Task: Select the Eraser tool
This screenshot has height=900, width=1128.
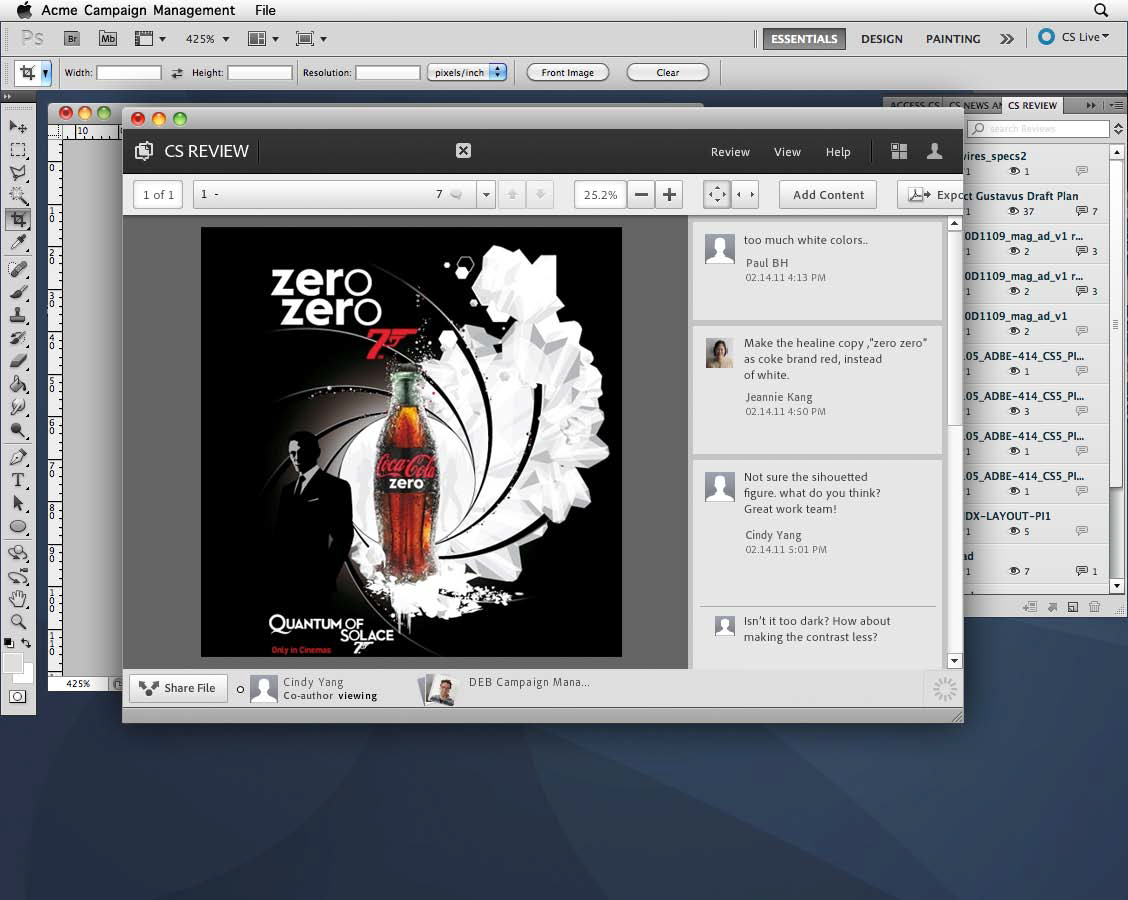Action: [x=18, y=361]
